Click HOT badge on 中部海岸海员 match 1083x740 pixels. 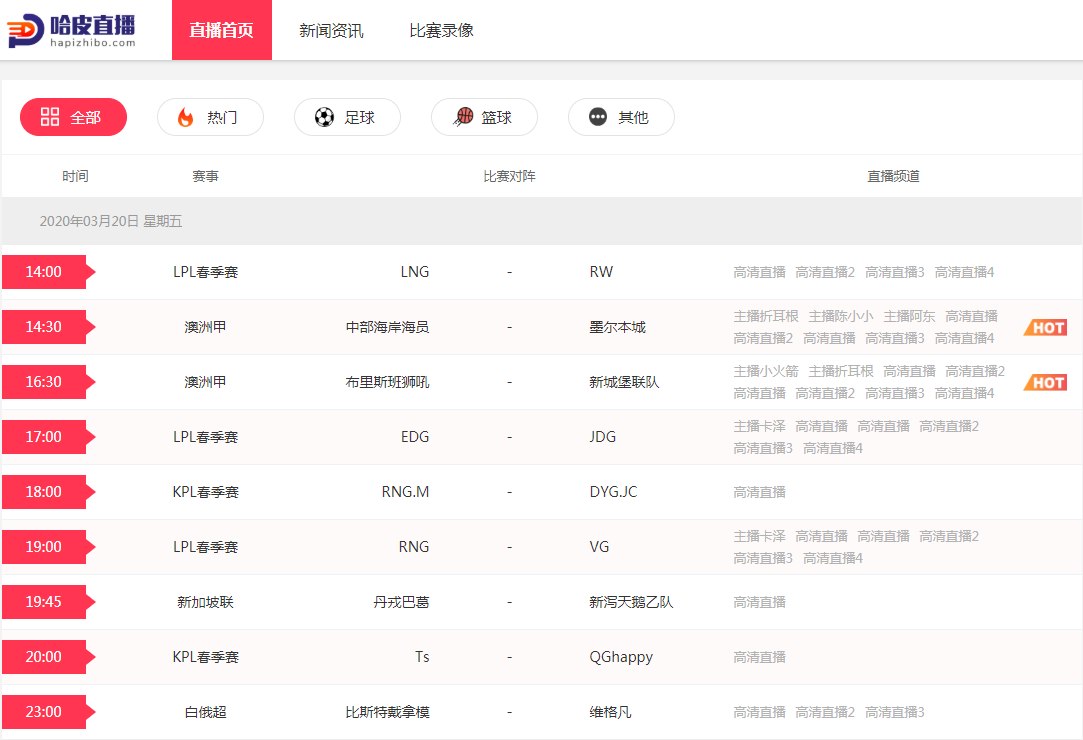1045,327
